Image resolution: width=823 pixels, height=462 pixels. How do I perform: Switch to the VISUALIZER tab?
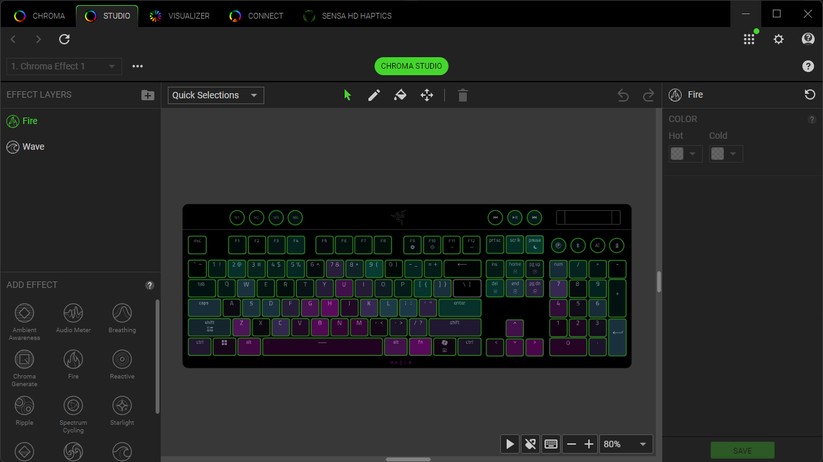(x=179, y=16)
